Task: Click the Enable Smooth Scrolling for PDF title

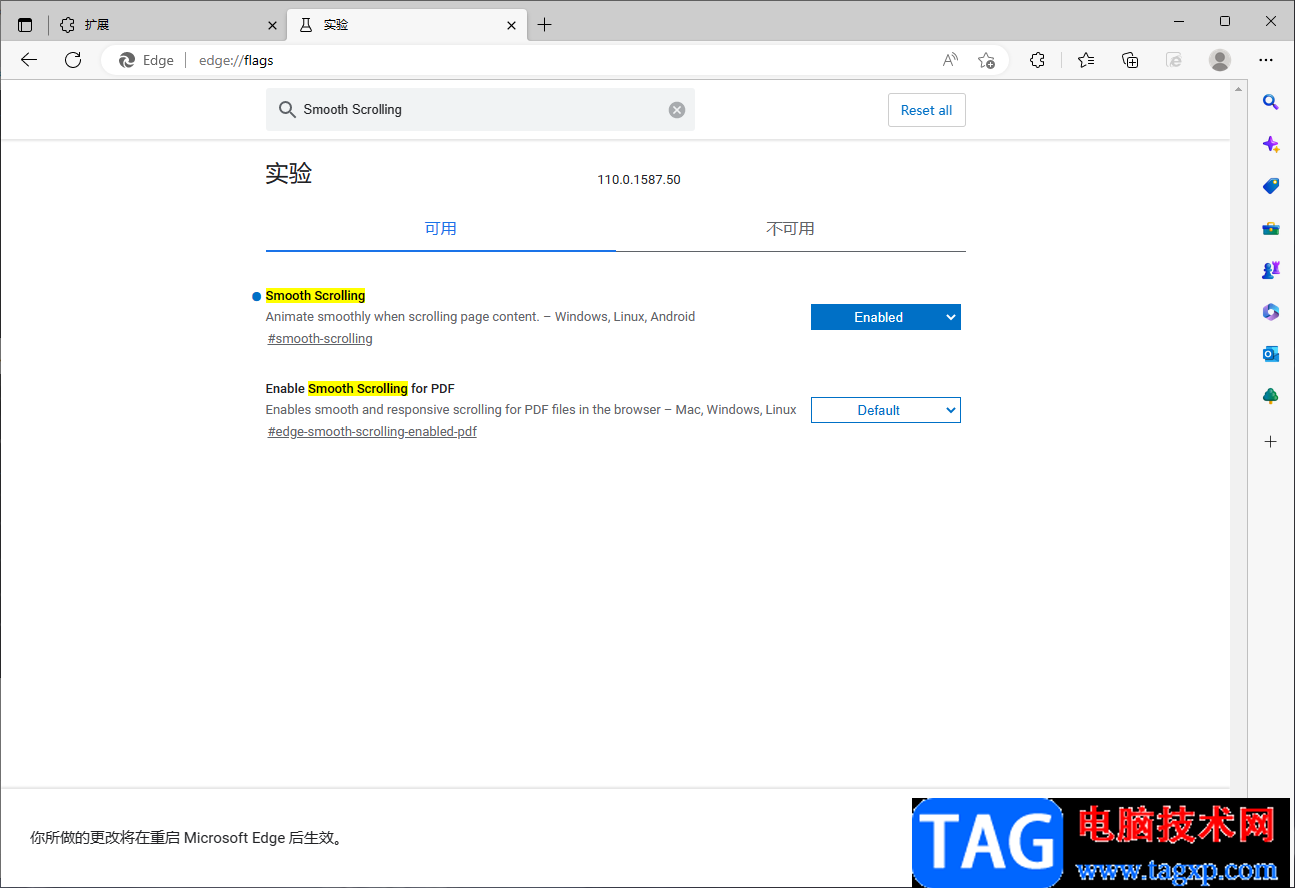Action: [360, 389]
